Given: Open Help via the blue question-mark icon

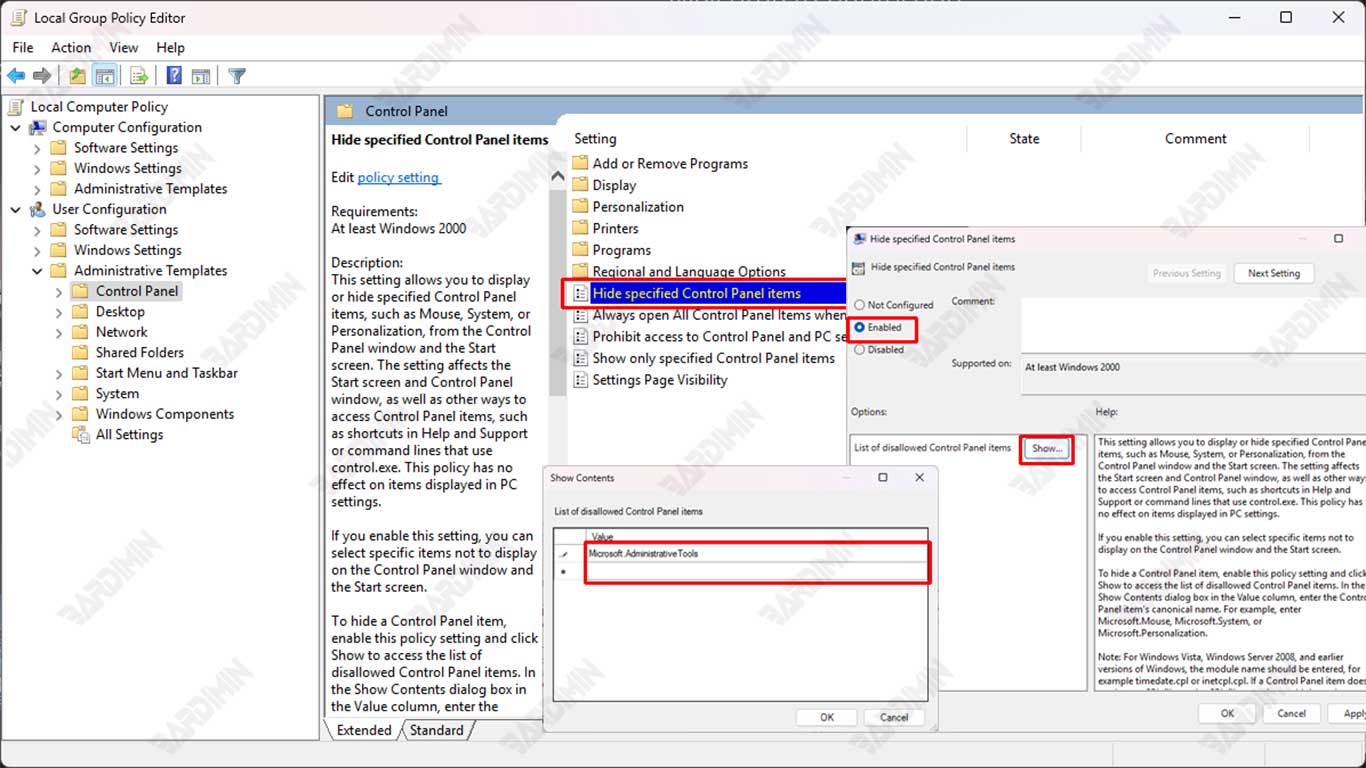Looking at the screenshot, I should (x=174, y=76).
